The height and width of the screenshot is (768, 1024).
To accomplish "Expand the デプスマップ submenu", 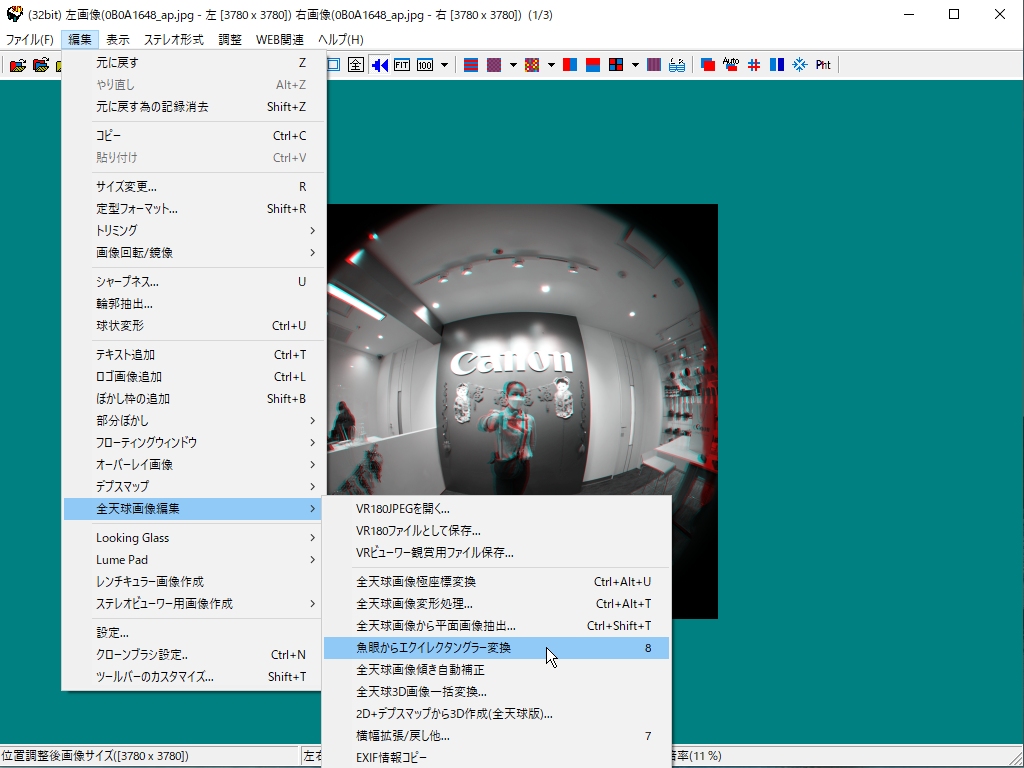I will (x=195, y=486).
